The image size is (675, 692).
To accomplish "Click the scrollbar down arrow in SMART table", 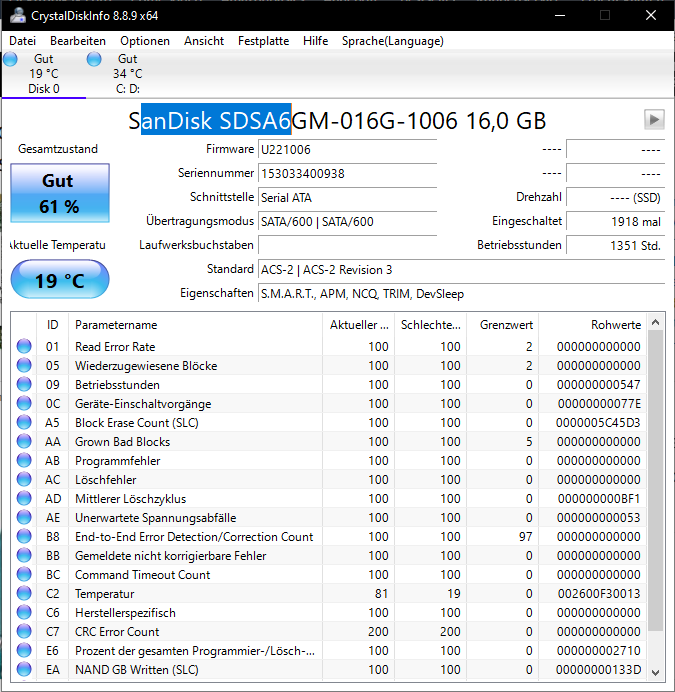I will click(x=656, y=673).
